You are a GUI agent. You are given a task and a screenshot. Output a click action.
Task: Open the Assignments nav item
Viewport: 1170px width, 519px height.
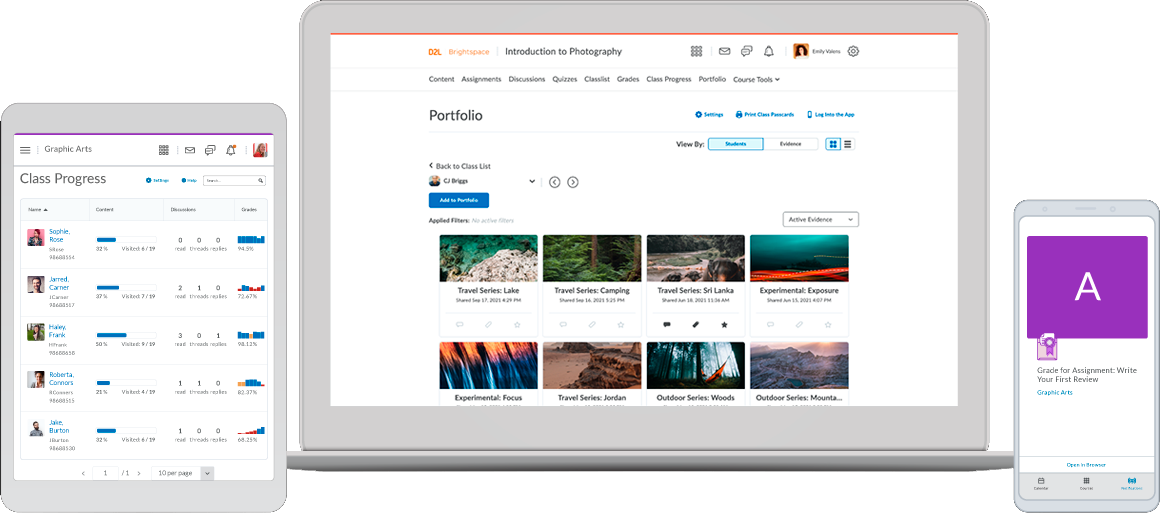tap(481, 79)
